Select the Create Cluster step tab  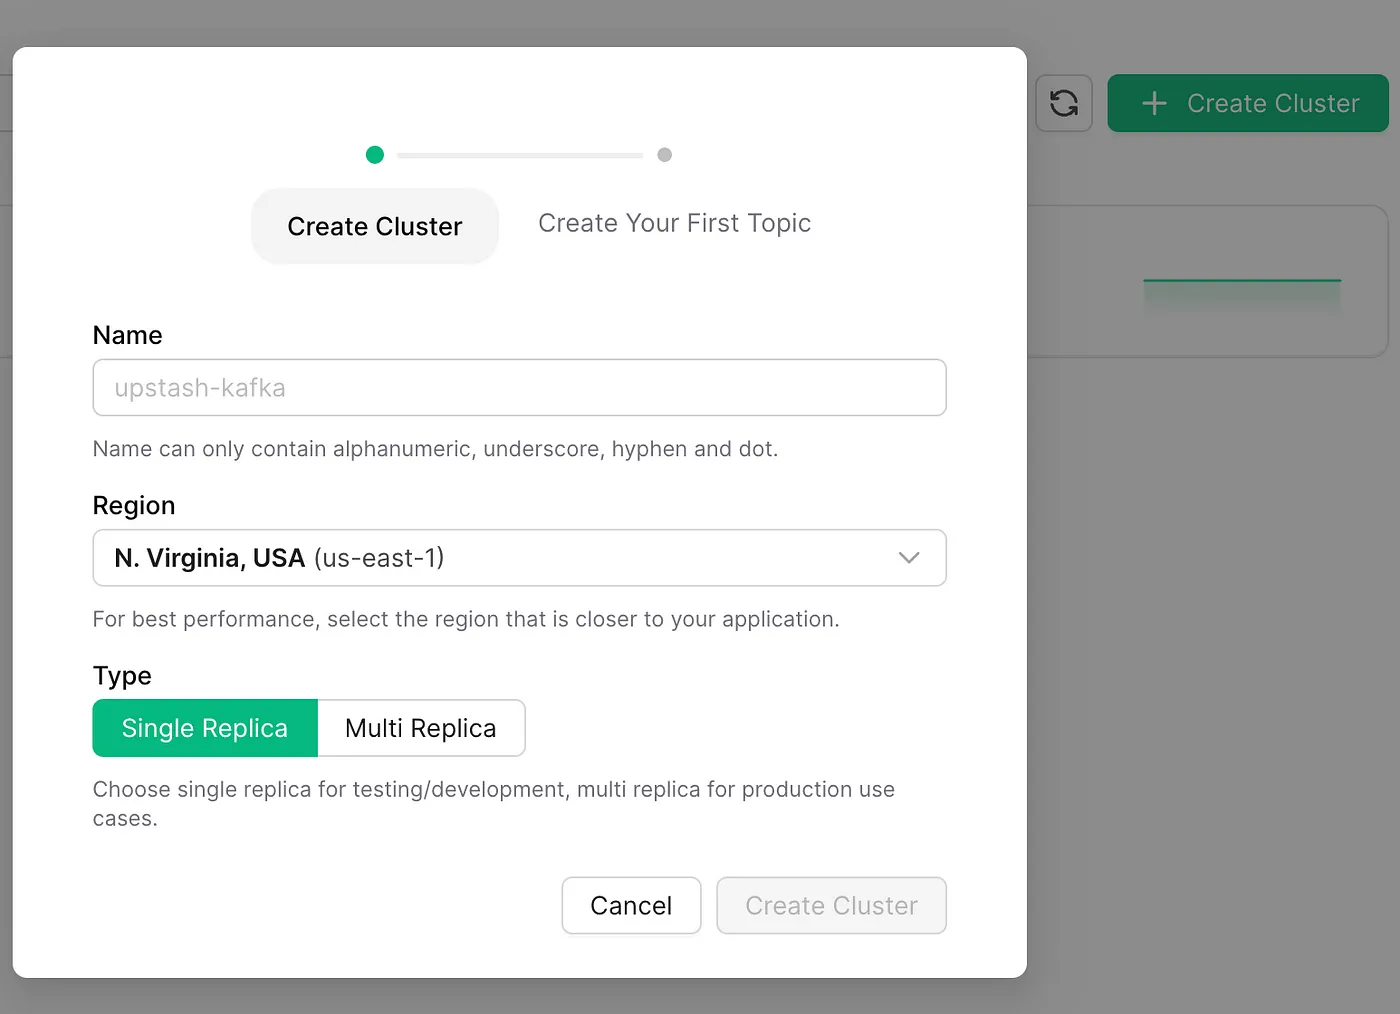click(x=375, y=226)
